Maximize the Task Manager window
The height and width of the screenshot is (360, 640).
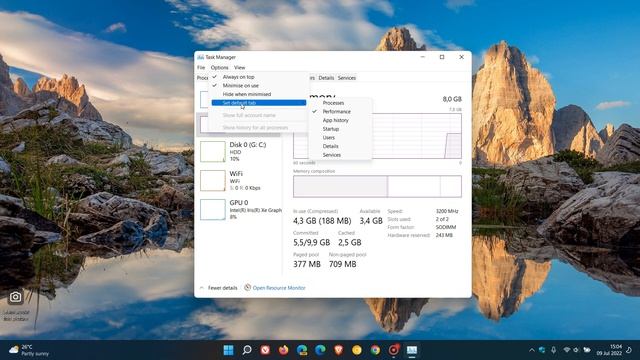(442, 57)
